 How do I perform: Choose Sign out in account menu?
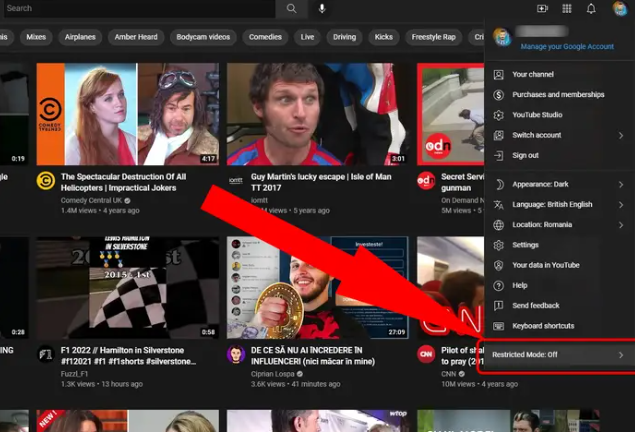point(560,155)
